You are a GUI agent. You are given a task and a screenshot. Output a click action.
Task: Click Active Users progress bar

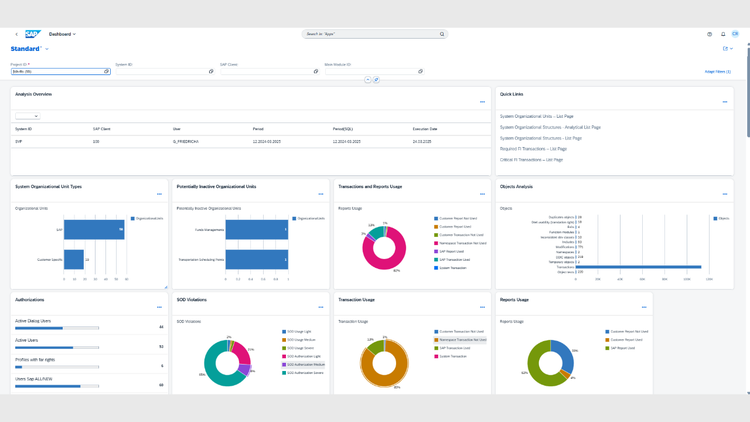pos(57,347)
